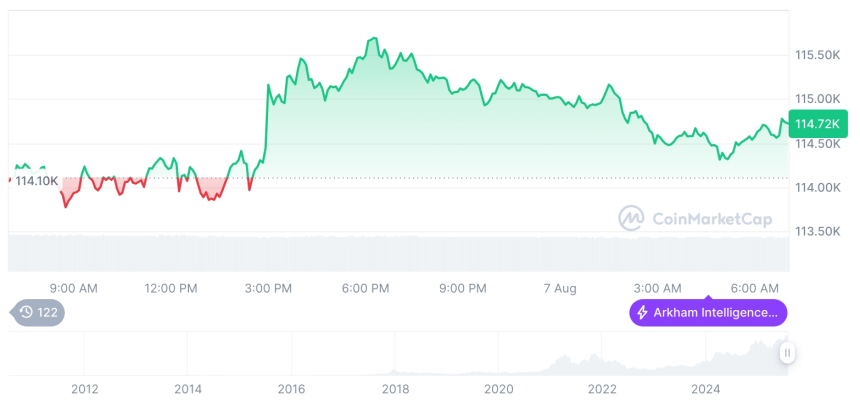Click the 7 Aug date axis label

[x=560, y=288]
